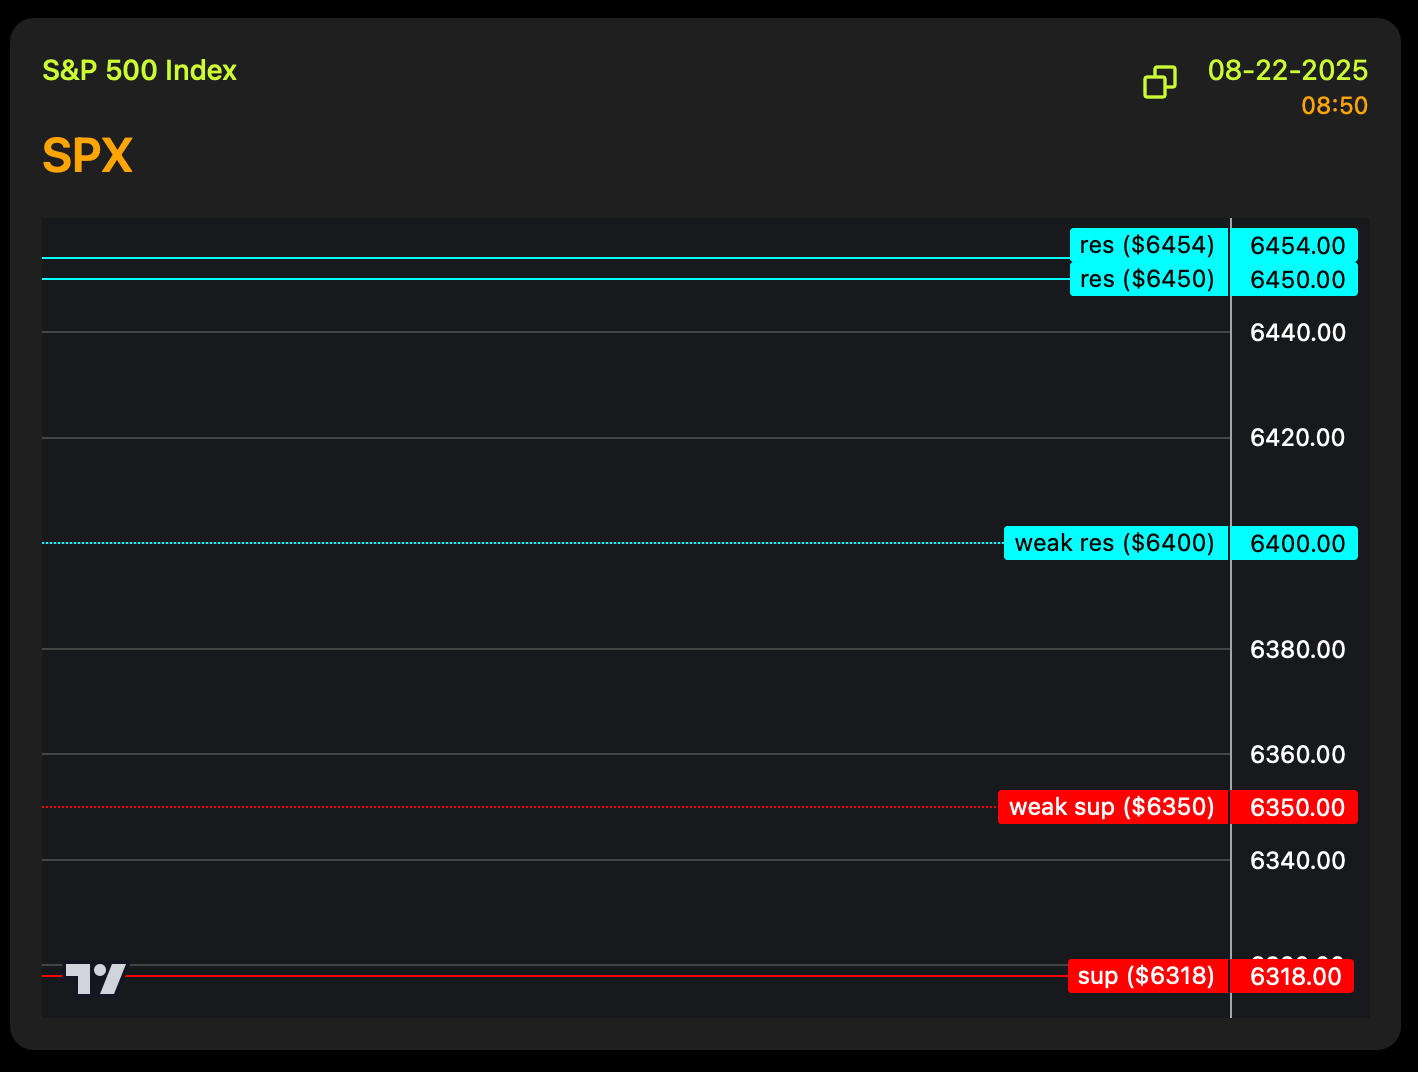Click the 08:50 time text
1418x1072 pixels.
[1335, 105]
